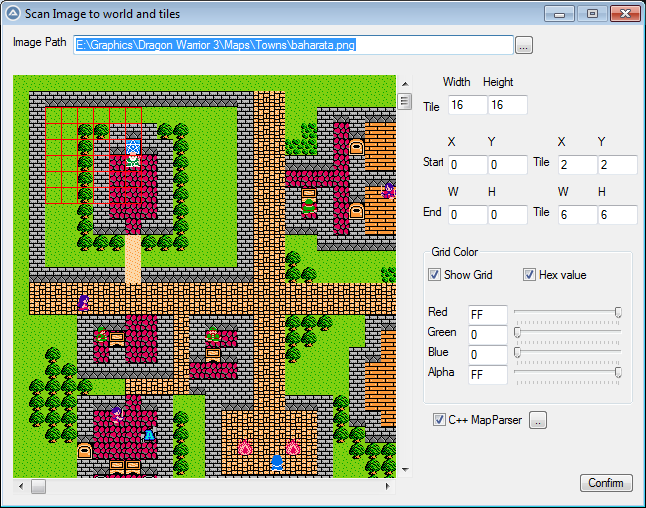Click map preview scroll-up arrow
The image size is (646, 508).
(x=405, y=83)
